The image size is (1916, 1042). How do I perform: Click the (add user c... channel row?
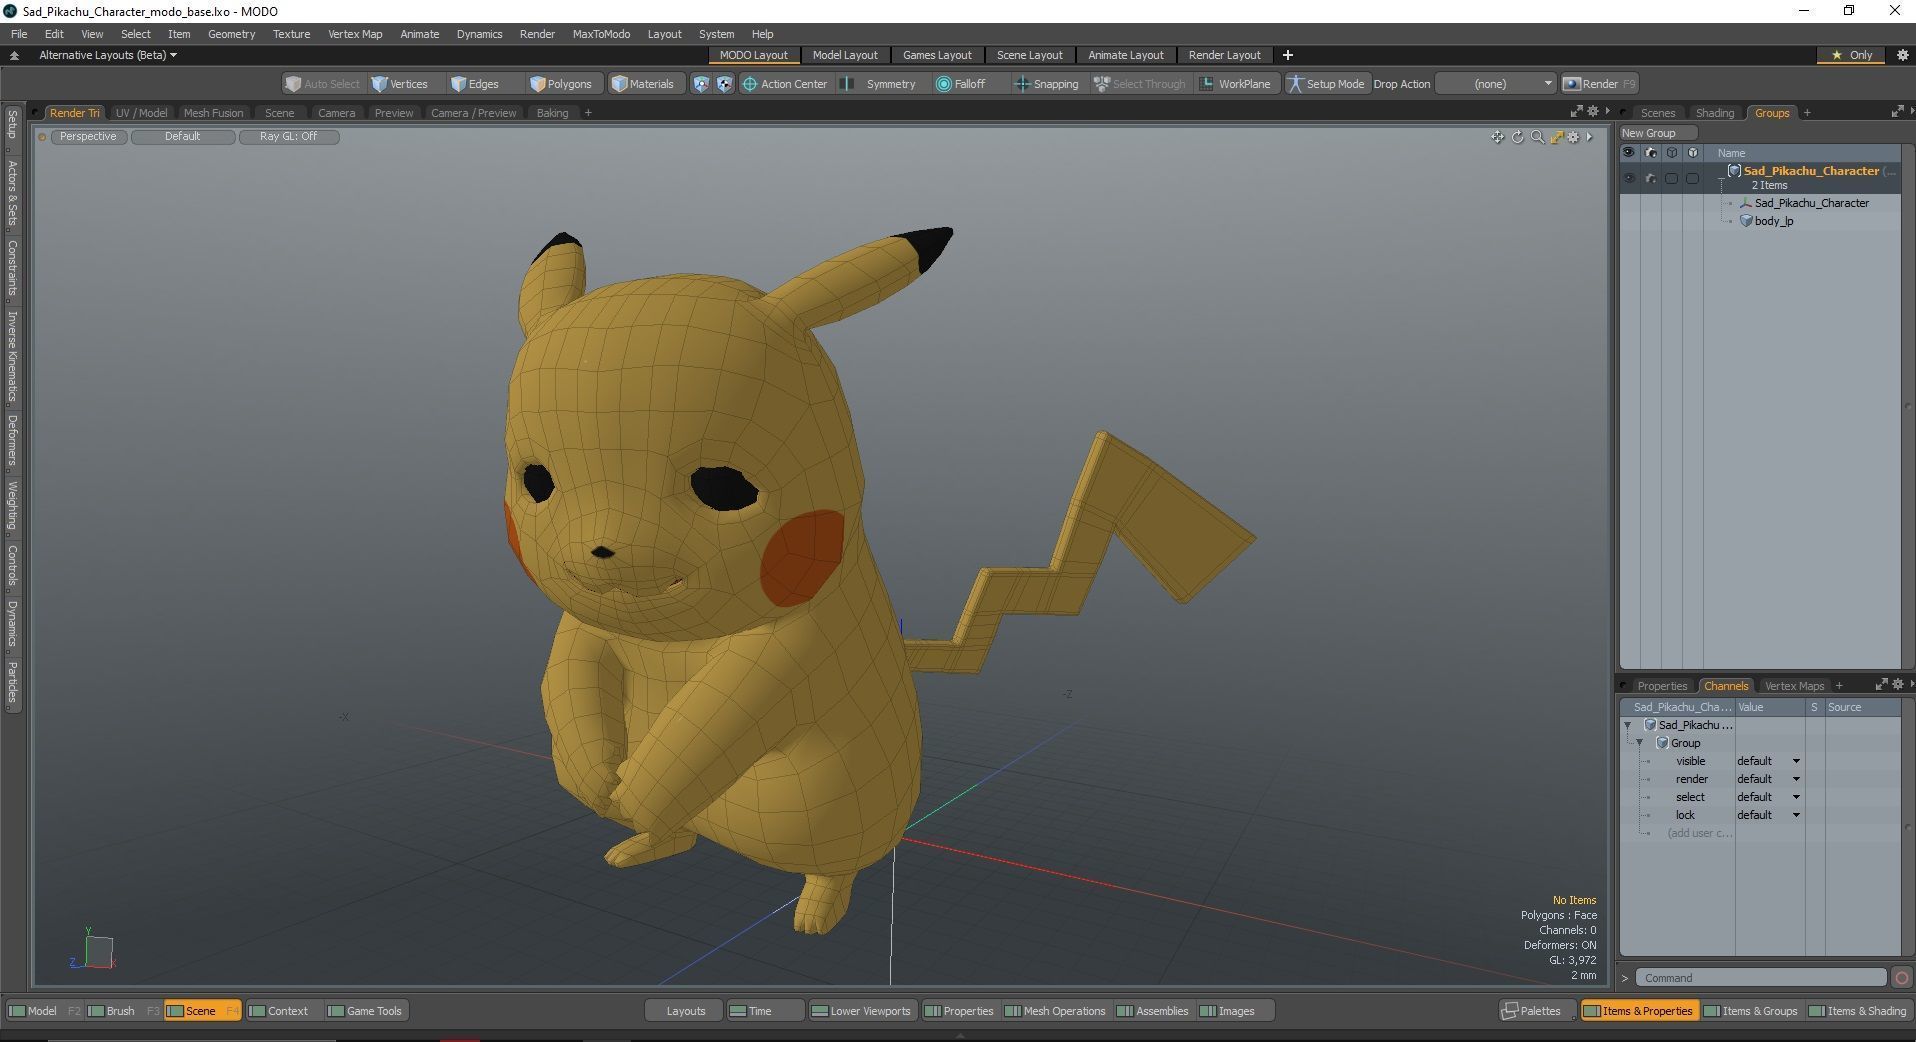click(1699, 833)
